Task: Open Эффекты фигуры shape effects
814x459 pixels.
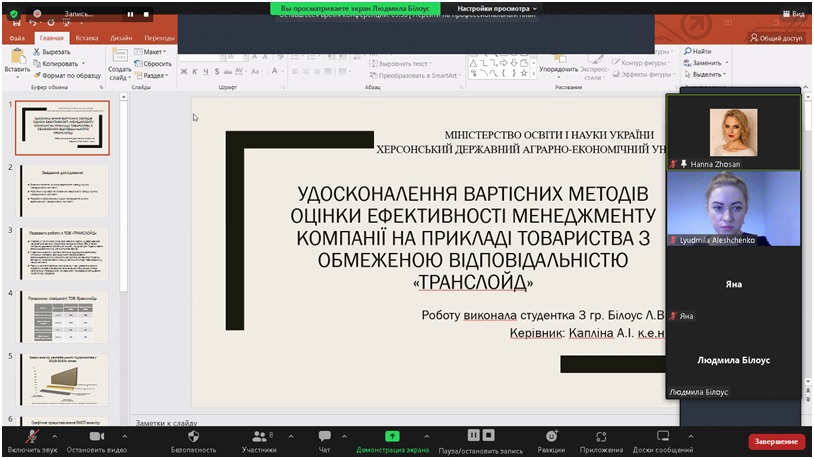Action: pos(643,75)
